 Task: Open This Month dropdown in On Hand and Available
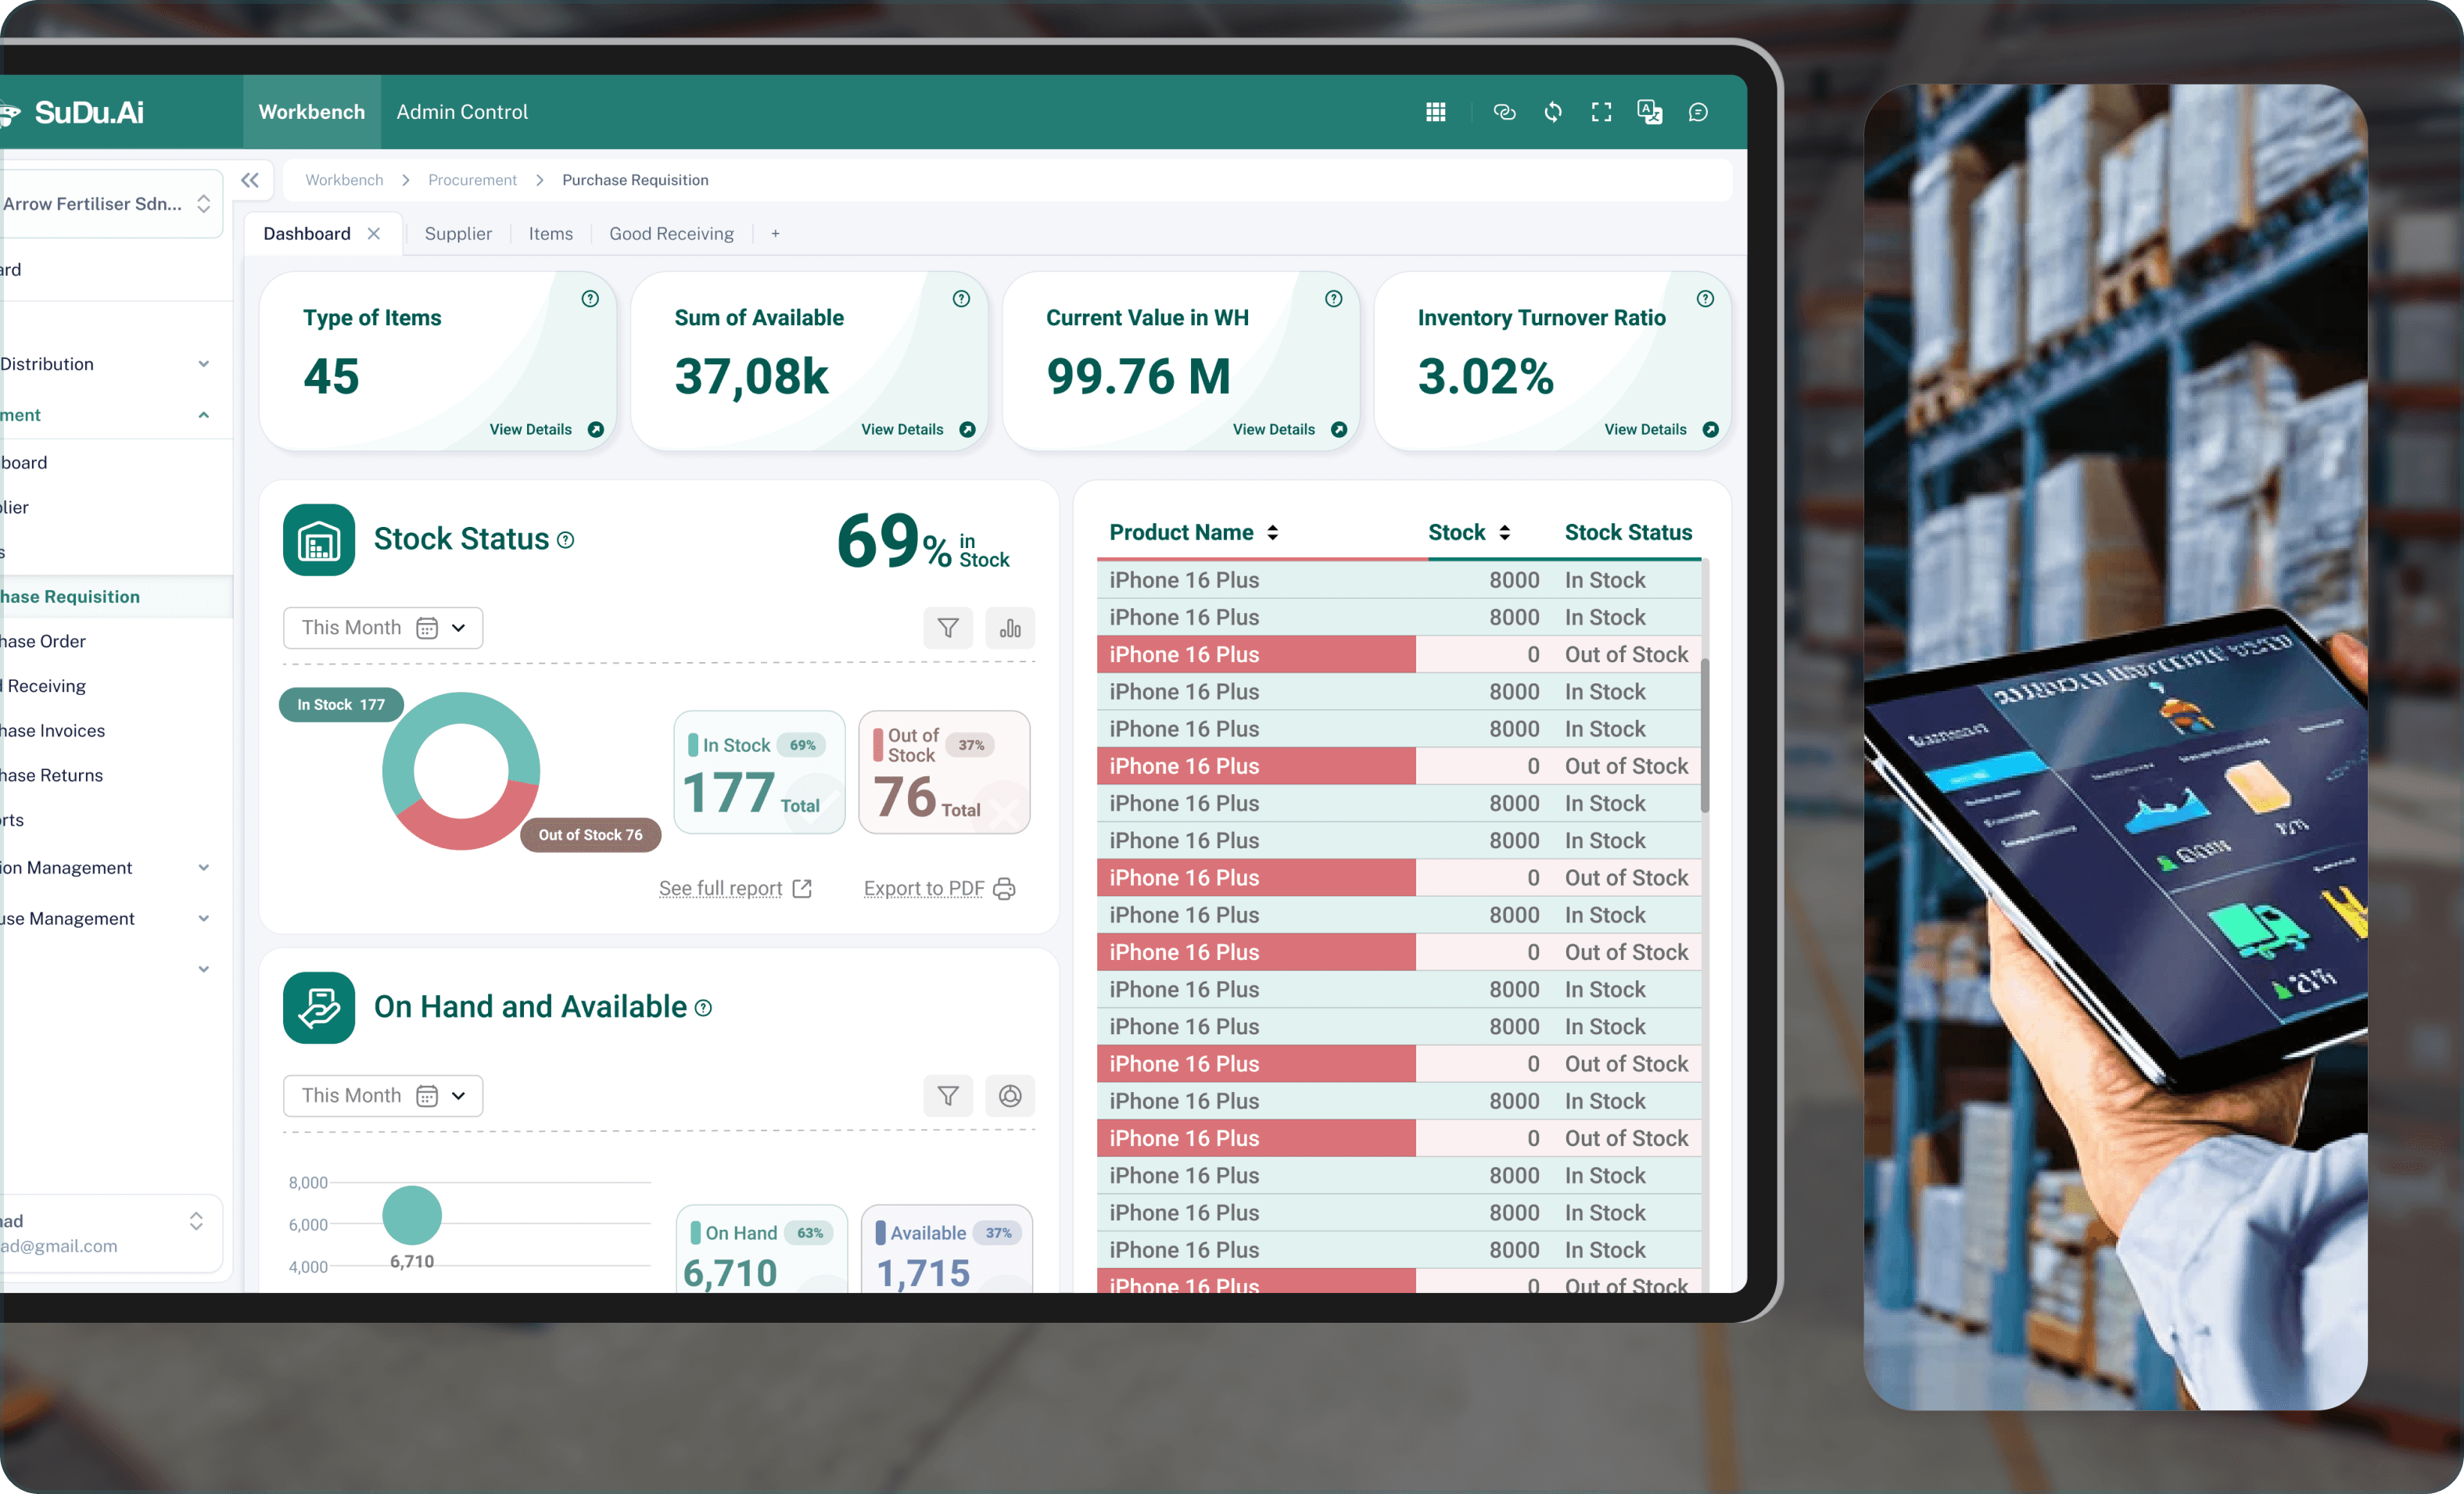[383, 1096]
